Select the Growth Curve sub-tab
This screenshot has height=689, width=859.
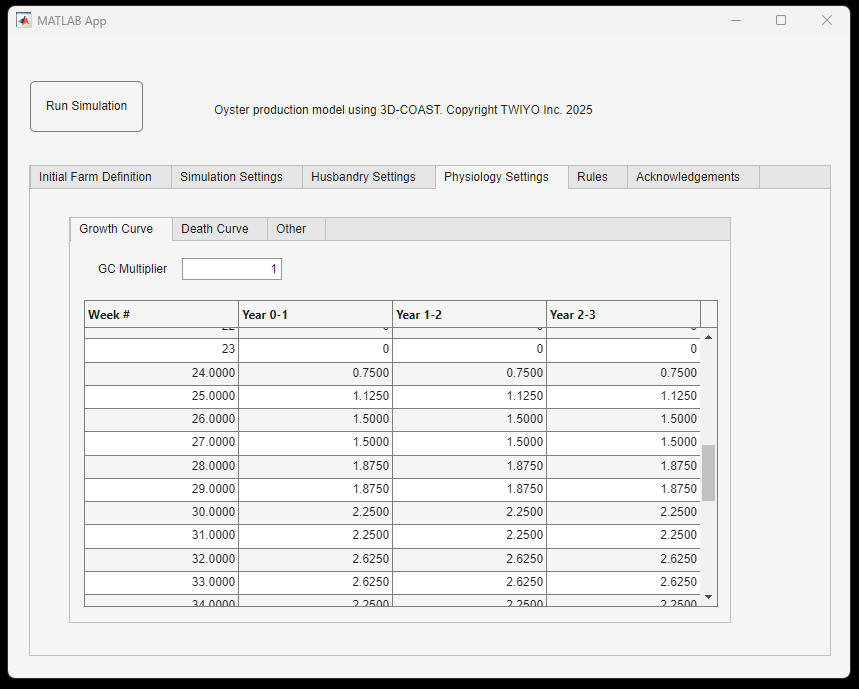coord(116,229)
